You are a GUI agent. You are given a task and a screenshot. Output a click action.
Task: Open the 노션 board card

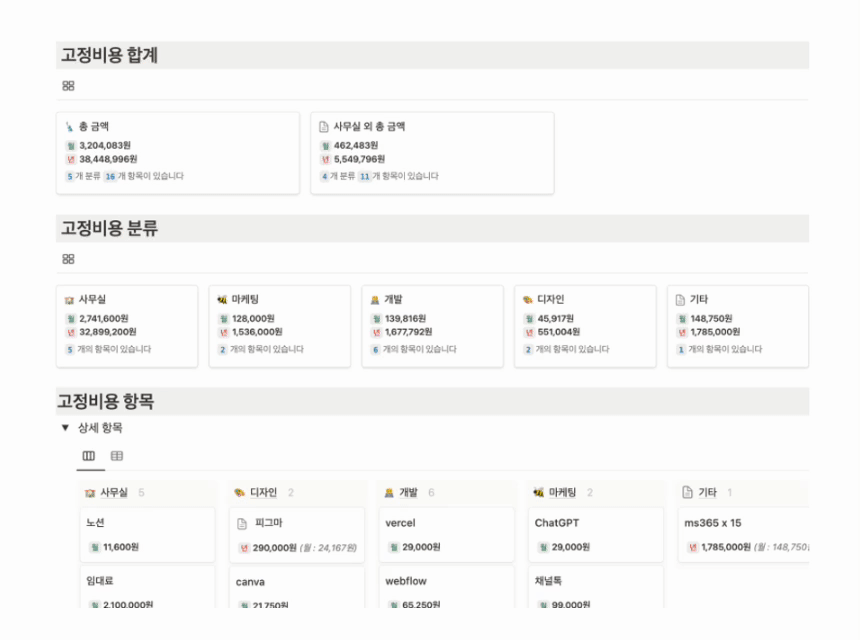coord(148,534)
